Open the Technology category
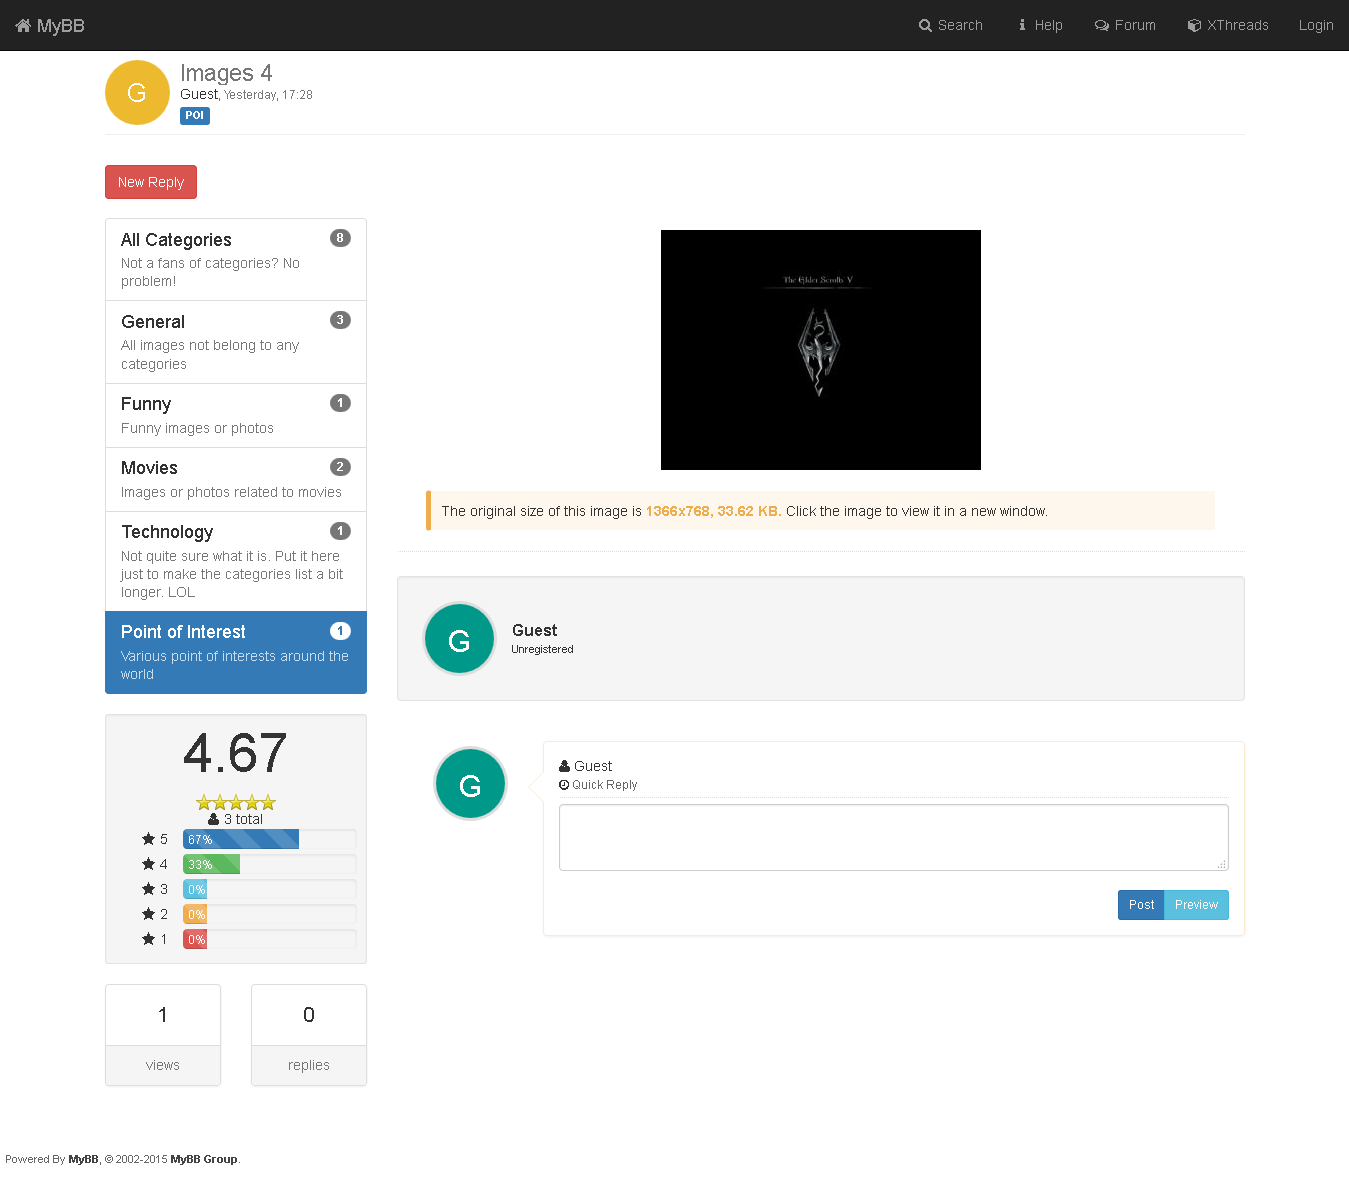The width and height of the screenshot is (1349, 1183). pyautogui.click(x=235, y=561)
